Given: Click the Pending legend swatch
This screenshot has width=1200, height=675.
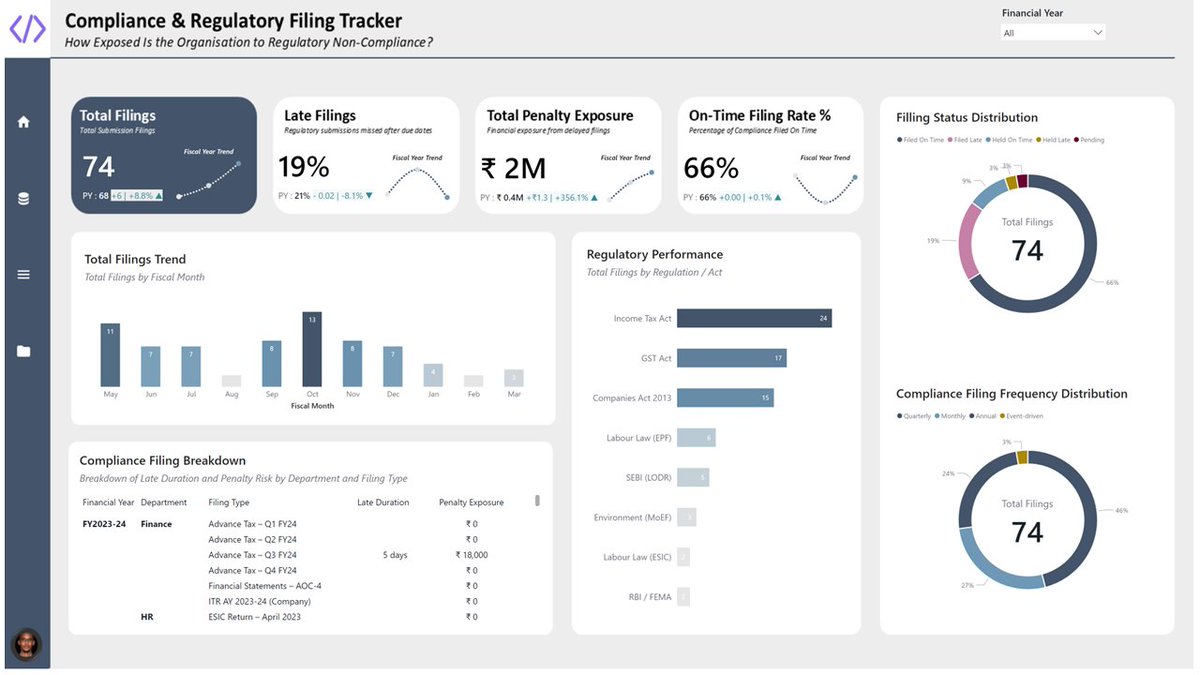Looking at the screenshot, I should 1076,140.
